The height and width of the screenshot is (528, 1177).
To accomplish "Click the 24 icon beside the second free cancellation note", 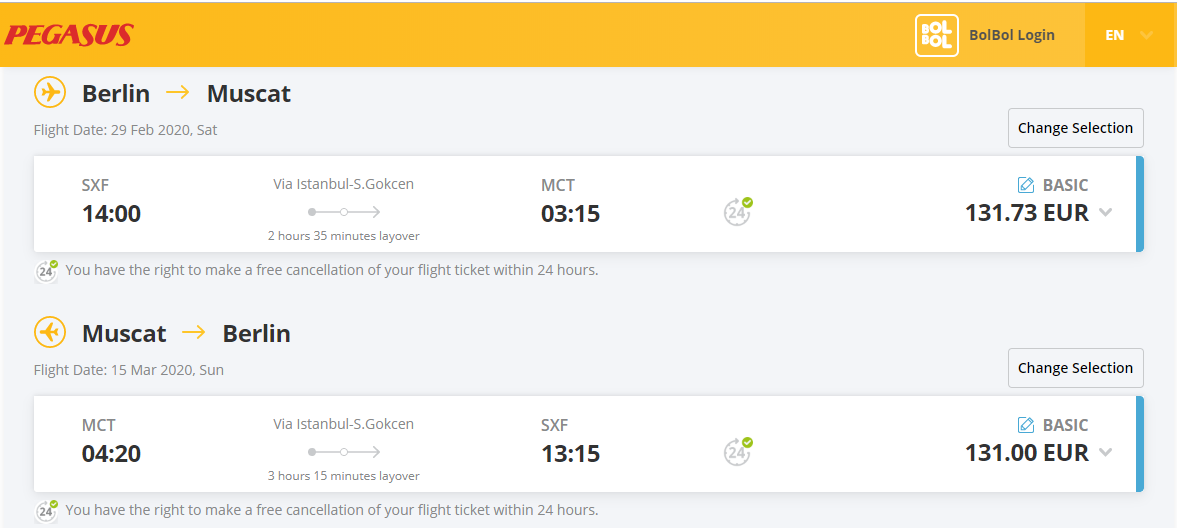I will [47, 510].
